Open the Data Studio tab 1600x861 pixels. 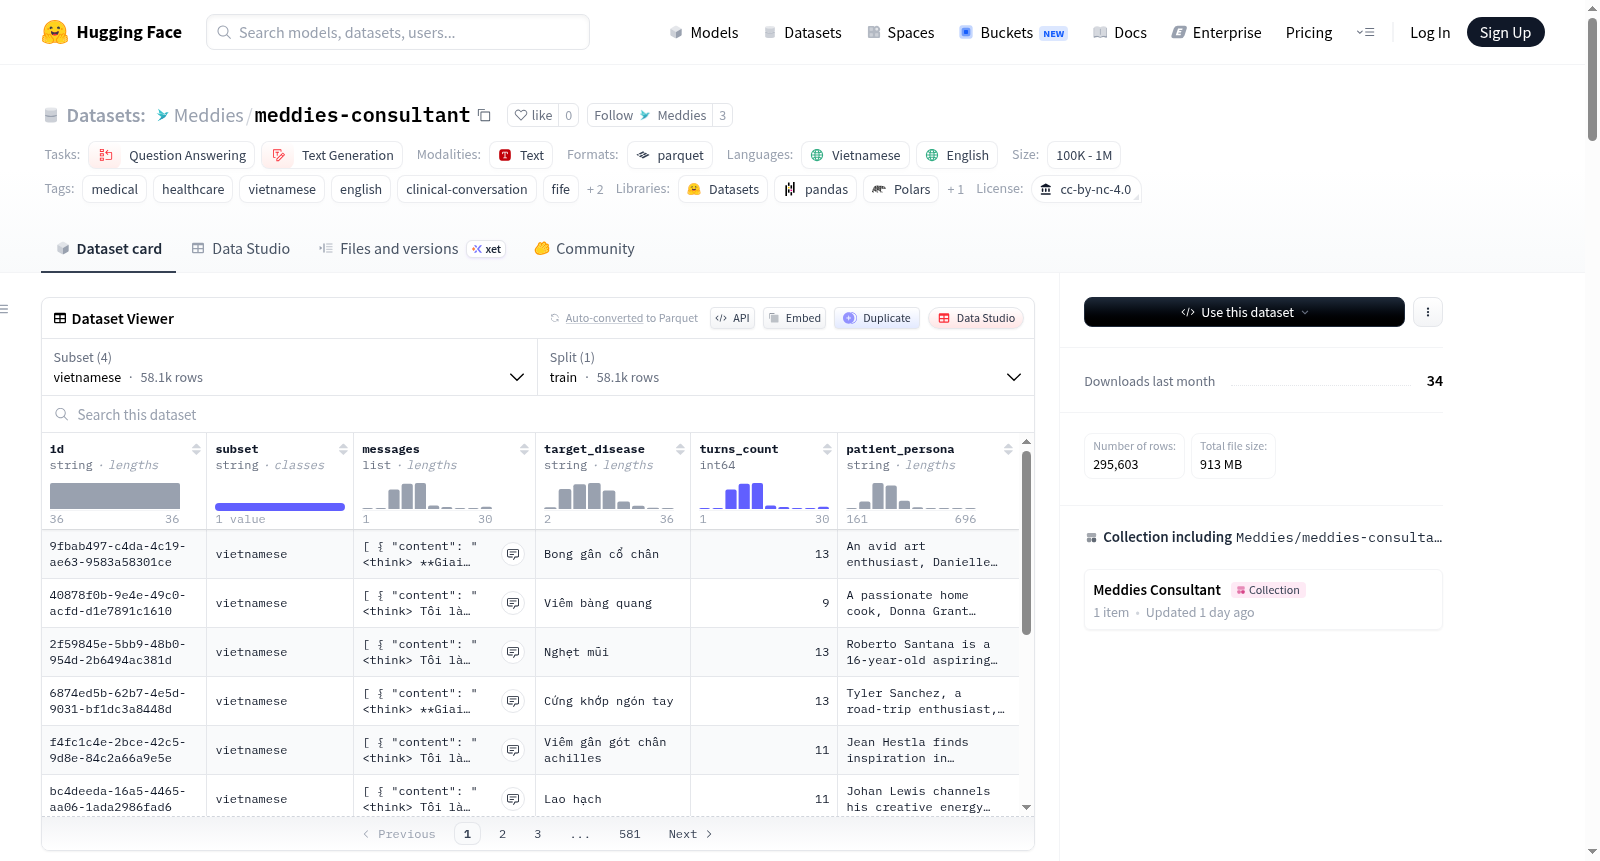point(241,249)
